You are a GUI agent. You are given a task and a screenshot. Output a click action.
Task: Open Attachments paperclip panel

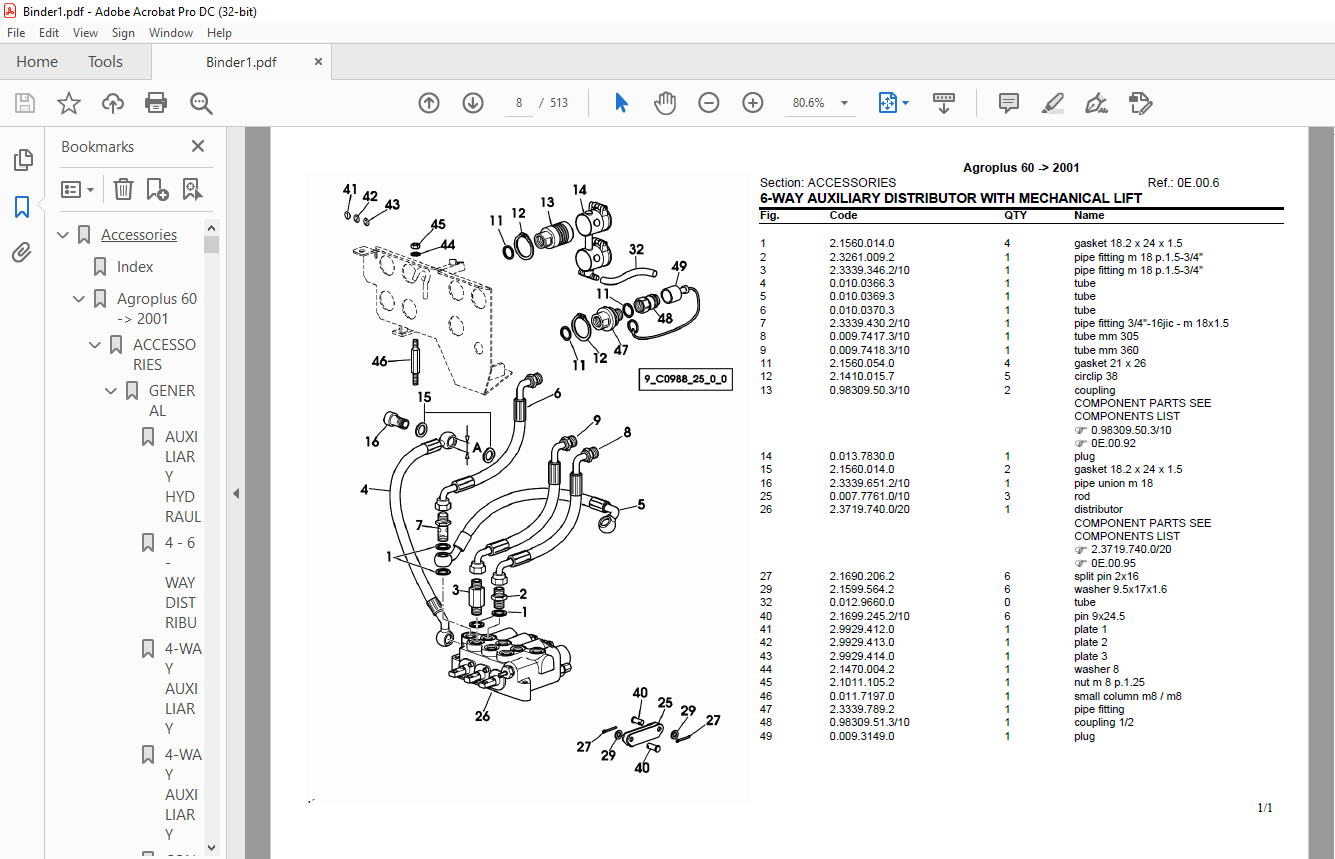click(22, 252)
